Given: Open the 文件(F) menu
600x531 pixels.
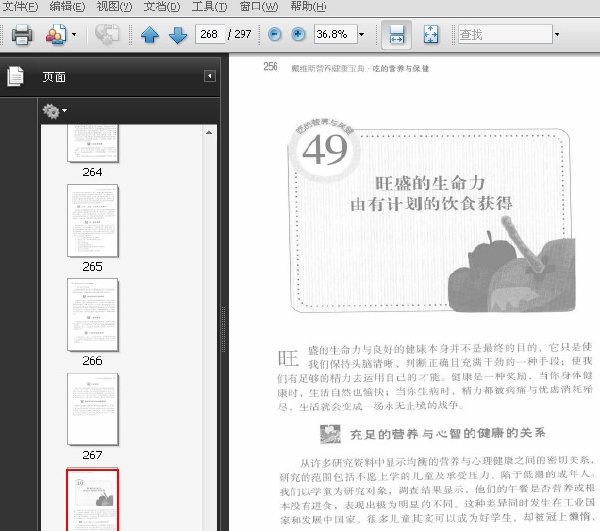Looking at the screenshot, I should tap(20, 7).
